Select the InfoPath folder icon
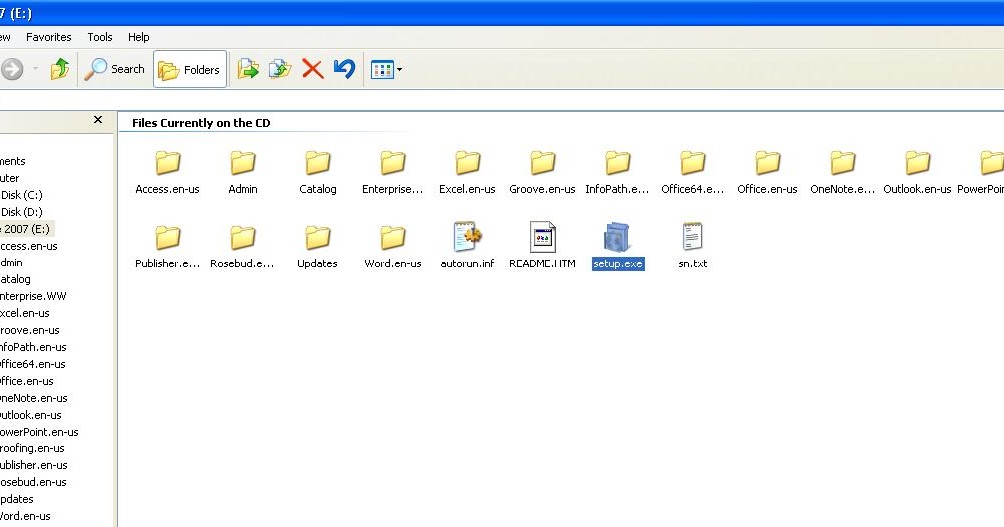 617,163
